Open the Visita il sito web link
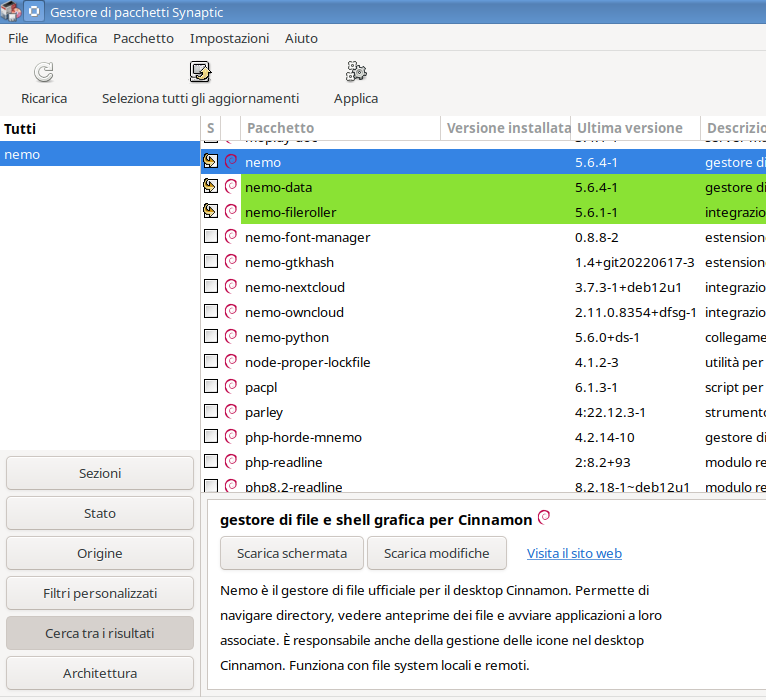 point(574,553)
